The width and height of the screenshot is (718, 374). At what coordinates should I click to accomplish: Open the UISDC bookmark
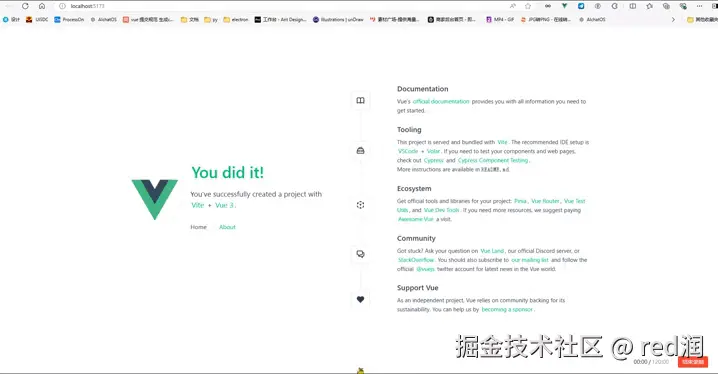point(37,20)
